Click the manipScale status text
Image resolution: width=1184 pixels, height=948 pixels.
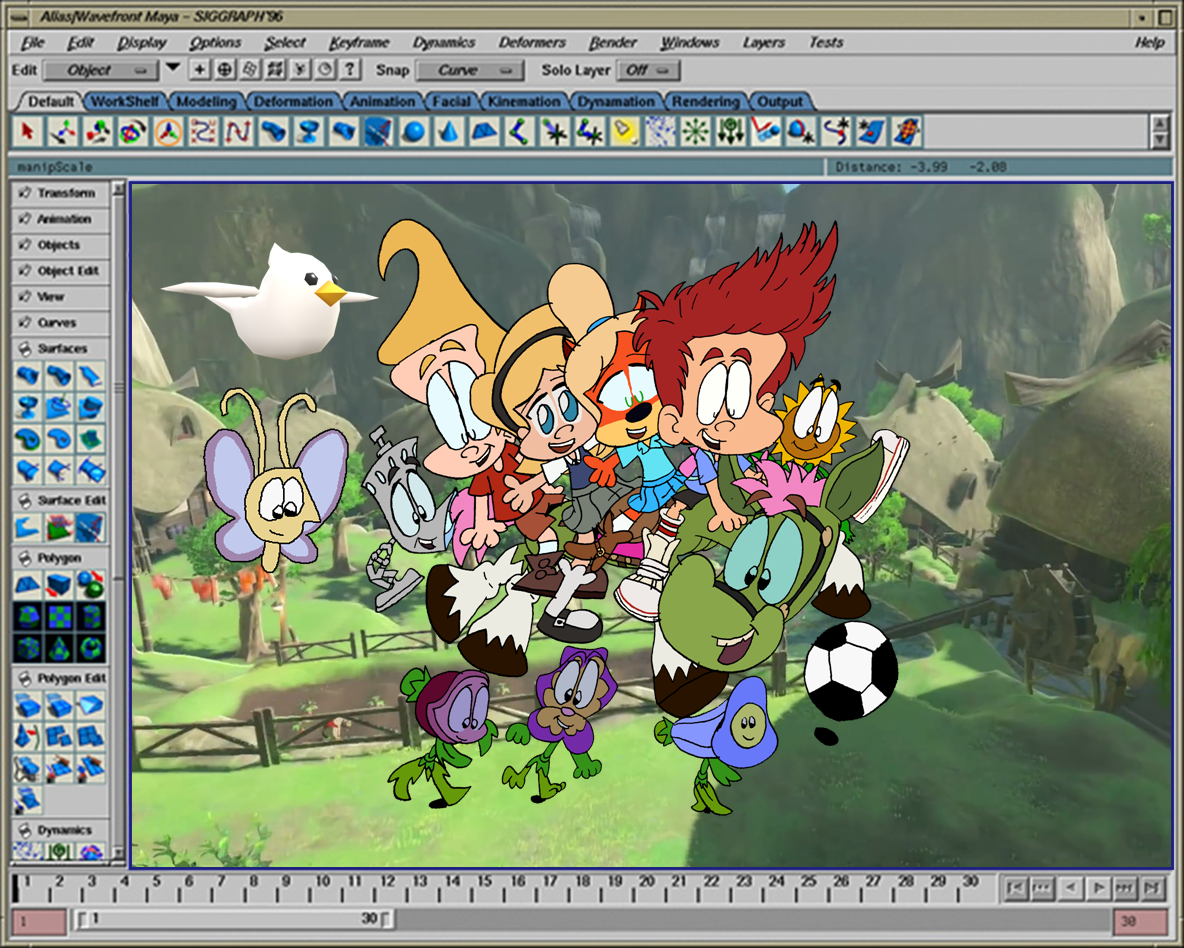(54, 167)
